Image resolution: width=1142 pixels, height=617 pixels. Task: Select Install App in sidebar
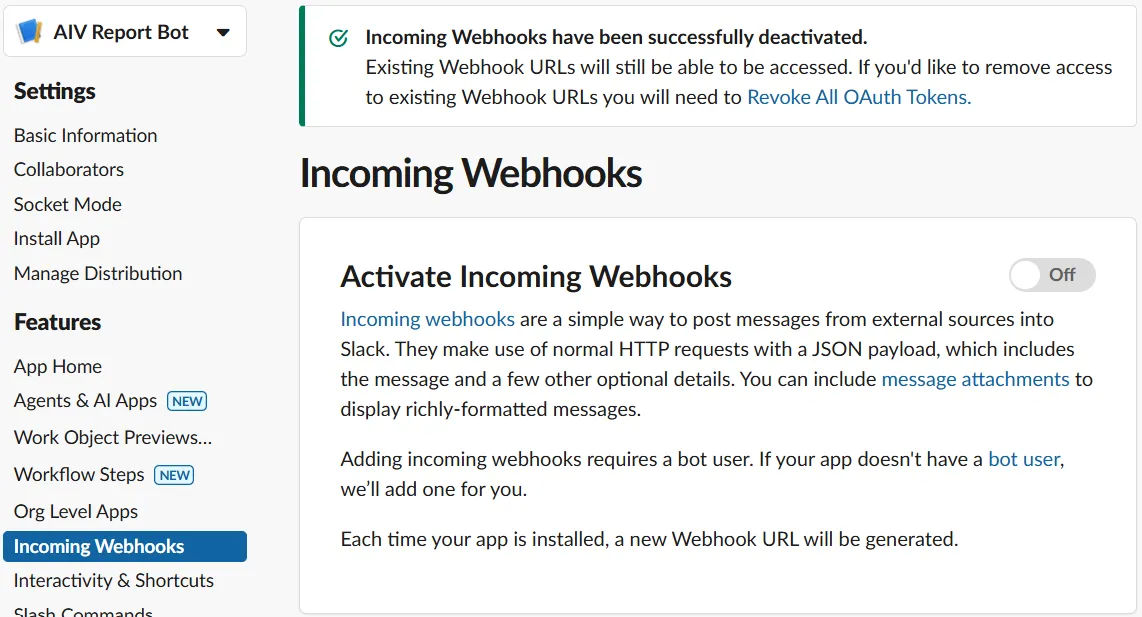tap(57, 238)
